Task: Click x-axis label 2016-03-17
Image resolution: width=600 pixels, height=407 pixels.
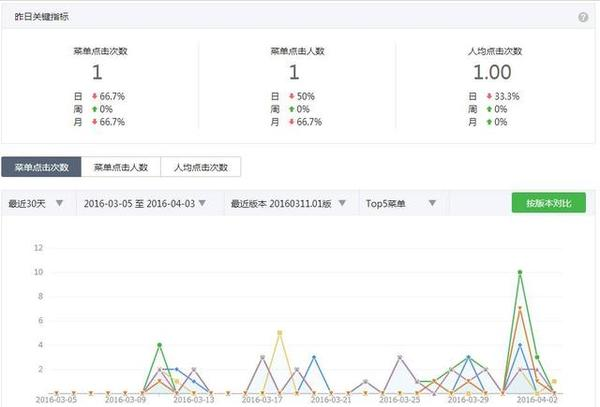Action: [x=262, y=400]
